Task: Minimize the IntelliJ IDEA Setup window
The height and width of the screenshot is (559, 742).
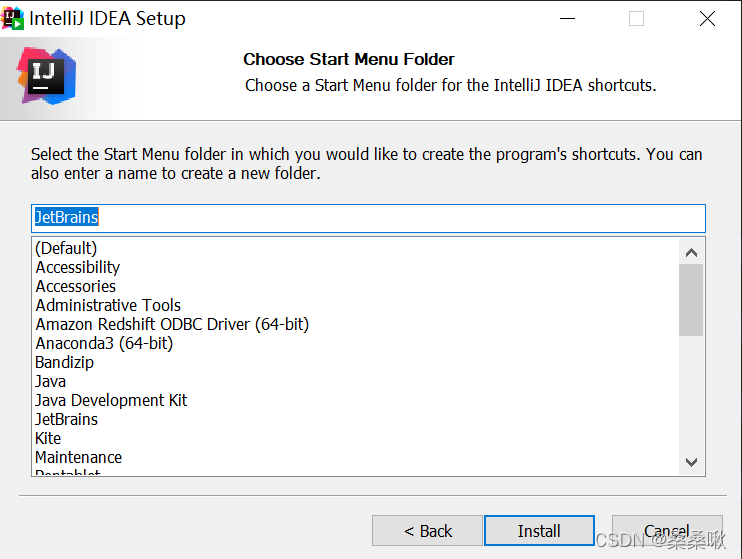Action: (567, 18)
